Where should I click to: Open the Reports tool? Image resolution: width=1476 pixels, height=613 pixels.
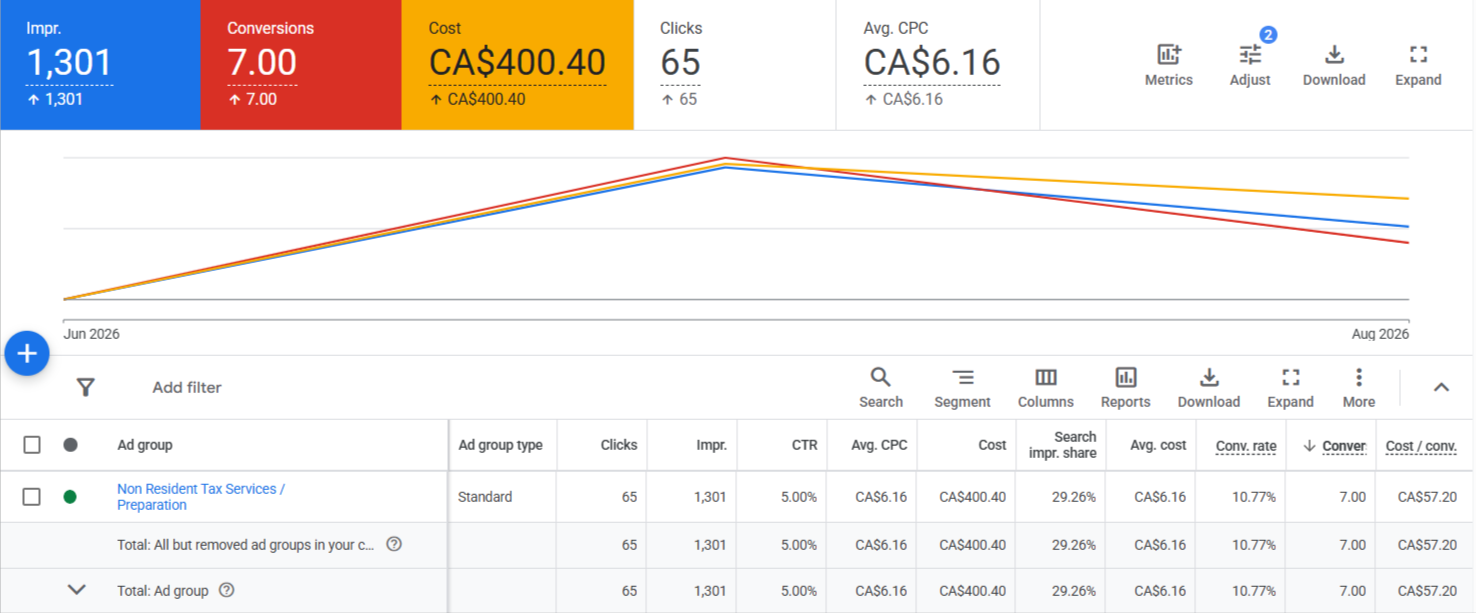[1126, 388]
